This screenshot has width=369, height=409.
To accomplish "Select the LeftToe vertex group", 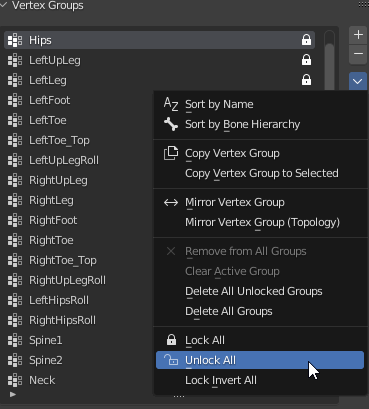I will pos(79,120).
